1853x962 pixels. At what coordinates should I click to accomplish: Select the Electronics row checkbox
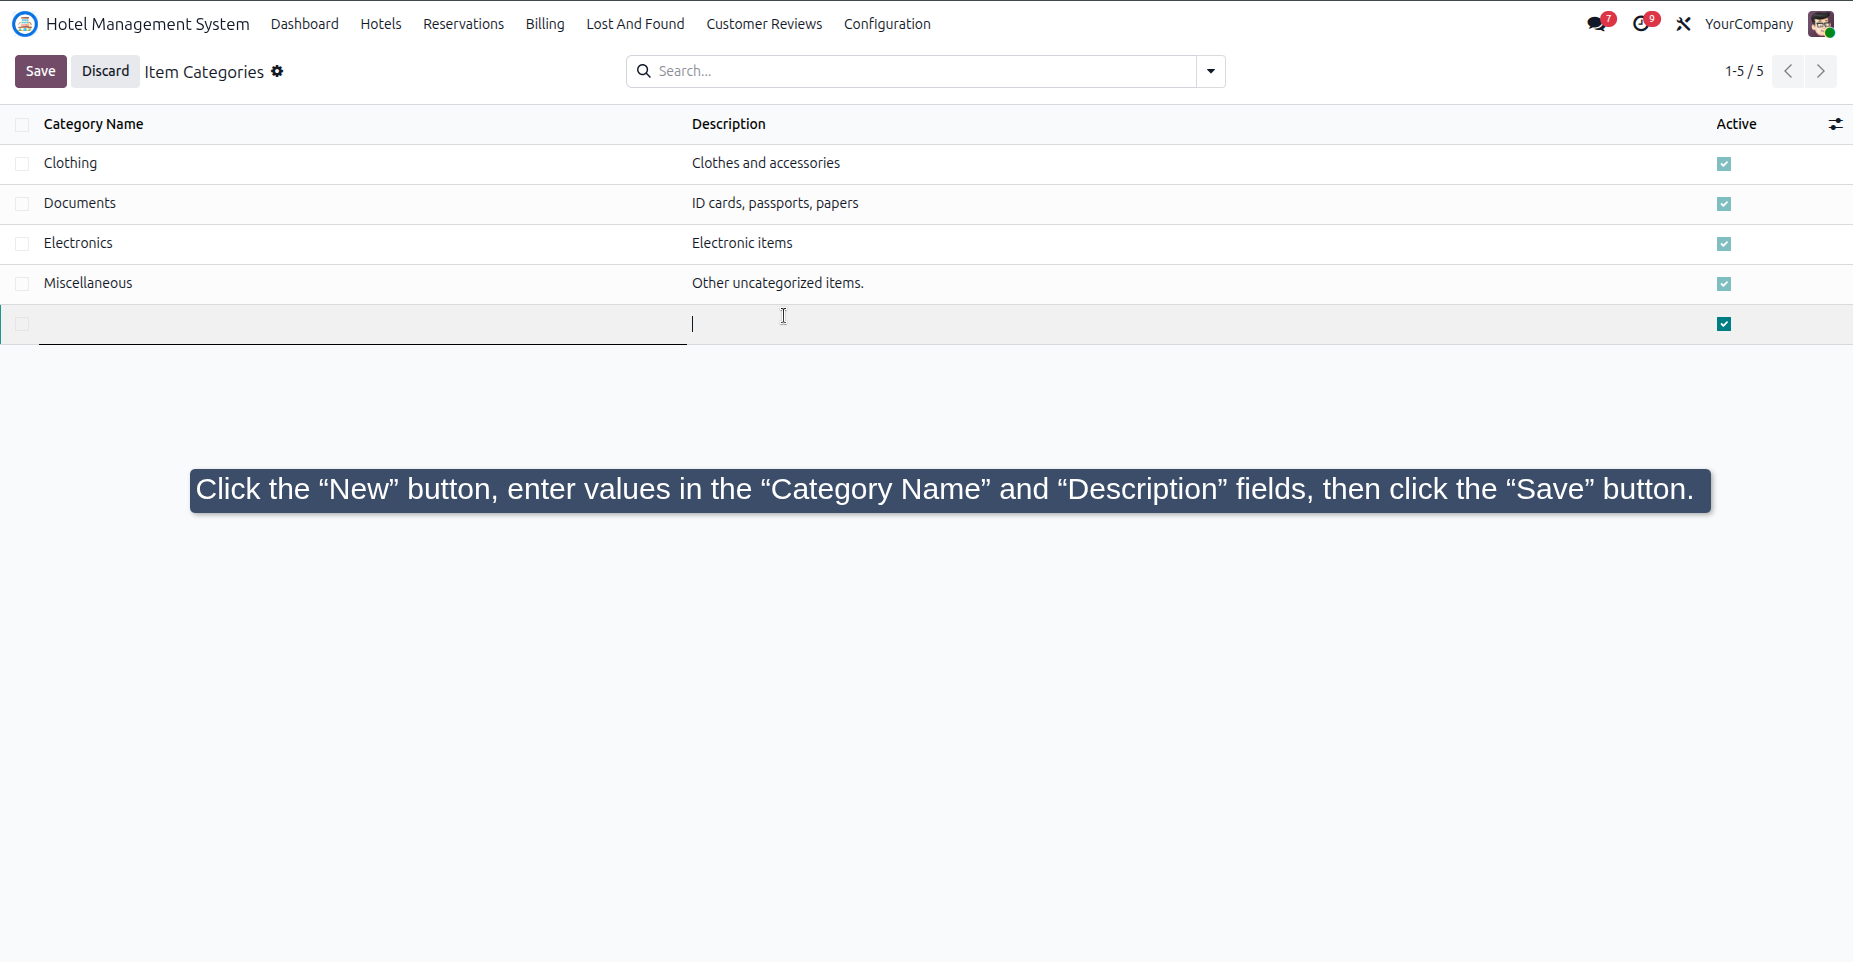point(22,244)
